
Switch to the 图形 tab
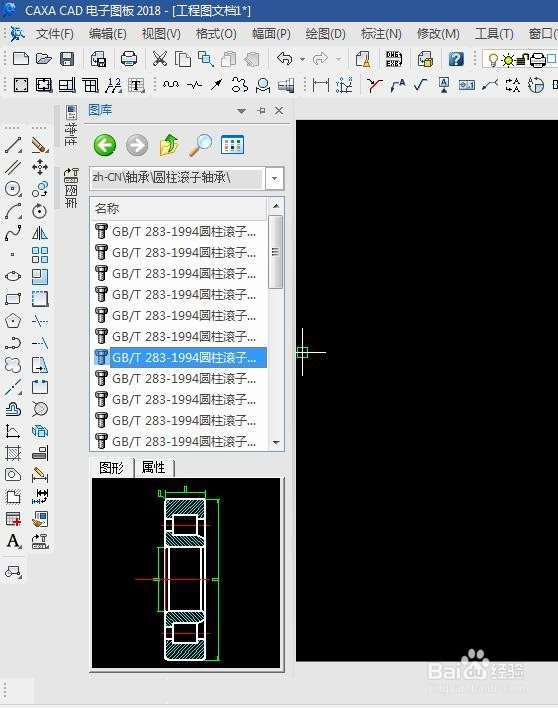[x=112, y=468]
